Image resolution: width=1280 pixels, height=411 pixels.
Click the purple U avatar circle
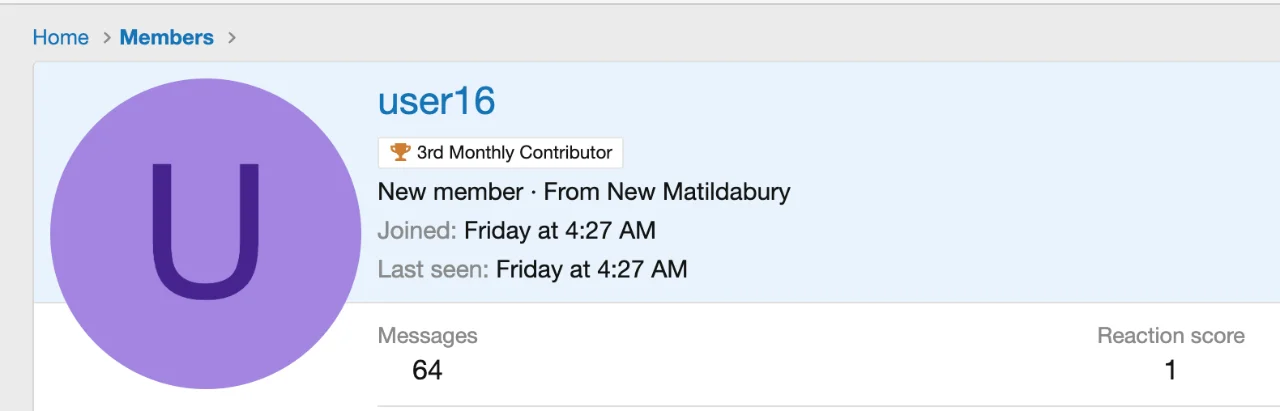[205, 233]
